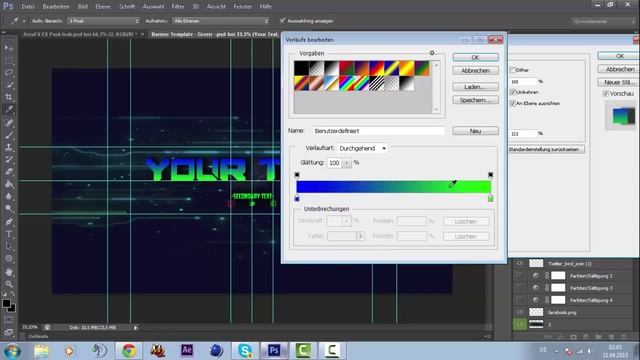Viewport: 640px width, 360px height.
Task: Select the Magic Wand tool
Action: [9, 85]
